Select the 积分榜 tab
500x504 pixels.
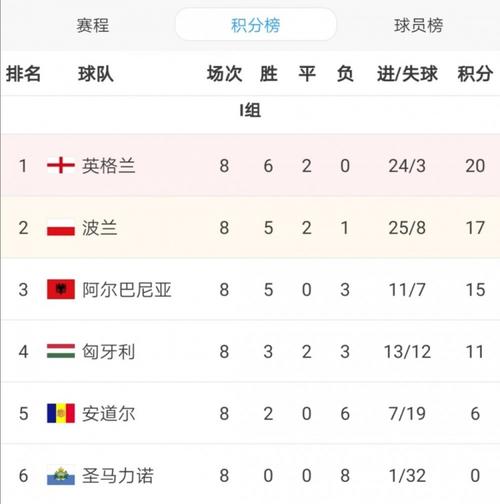pyautogui.click(x=256, y=25)
